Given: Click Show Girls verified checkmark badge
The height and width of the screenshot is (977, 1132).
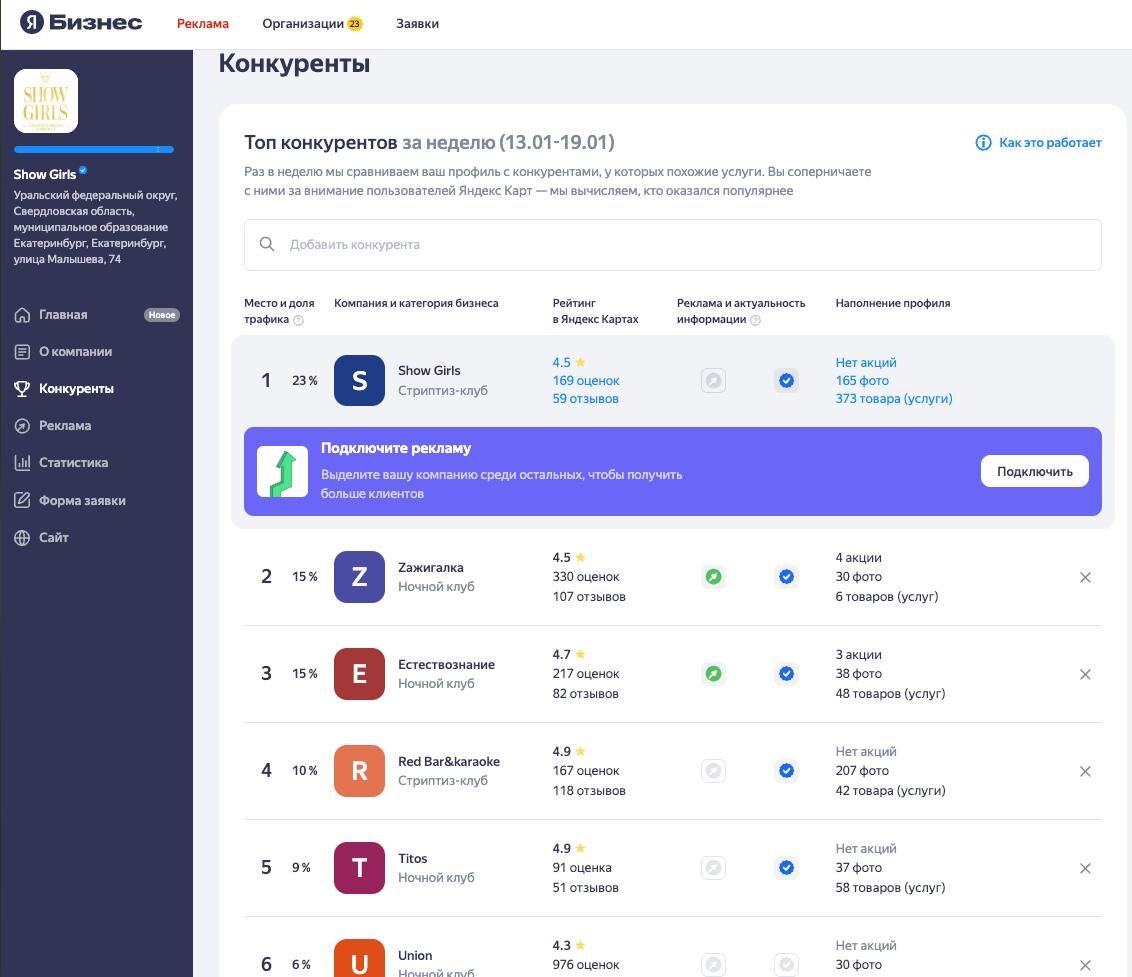Looking at the screenshot, I should (786, 380).
